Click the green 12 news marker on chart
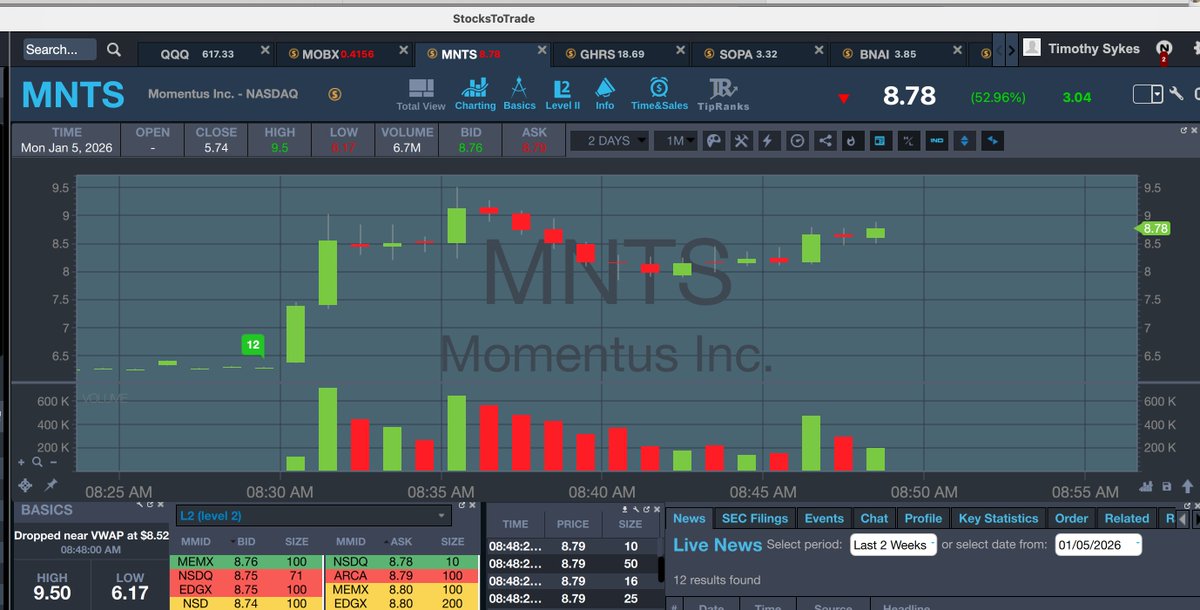 pyautogui.click(x=253, y=346)
